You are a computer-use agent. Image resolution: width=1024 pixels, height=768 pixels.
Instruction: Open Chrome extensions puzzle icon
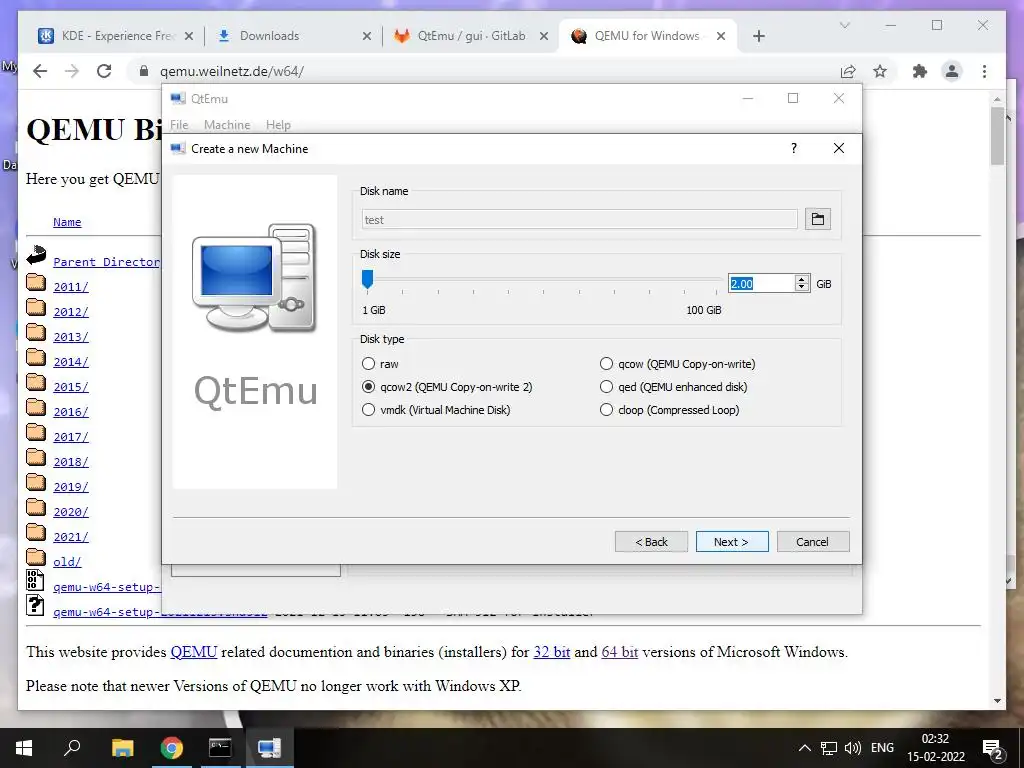(920, 71)
